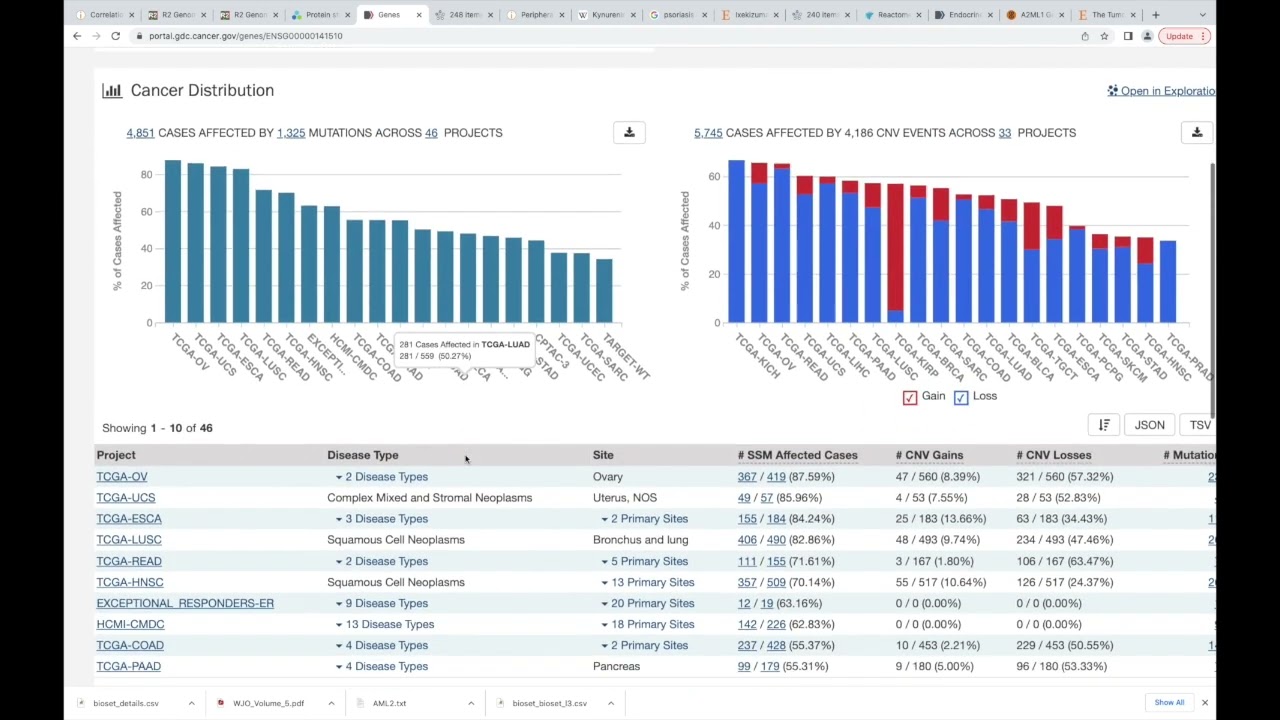This screenshot has width=1280, height=720.
Task: Open the TCGA-OV project link
Action: coord(122,477)
